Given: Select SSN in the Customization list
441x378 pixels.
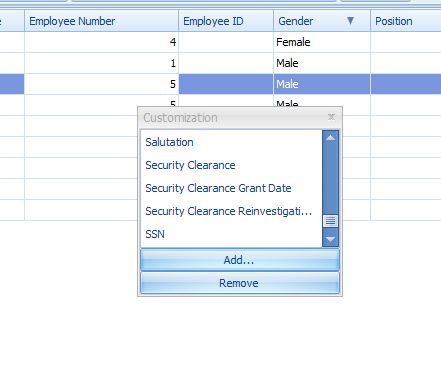Looking at the screenshot, I should tap(231, 234).
